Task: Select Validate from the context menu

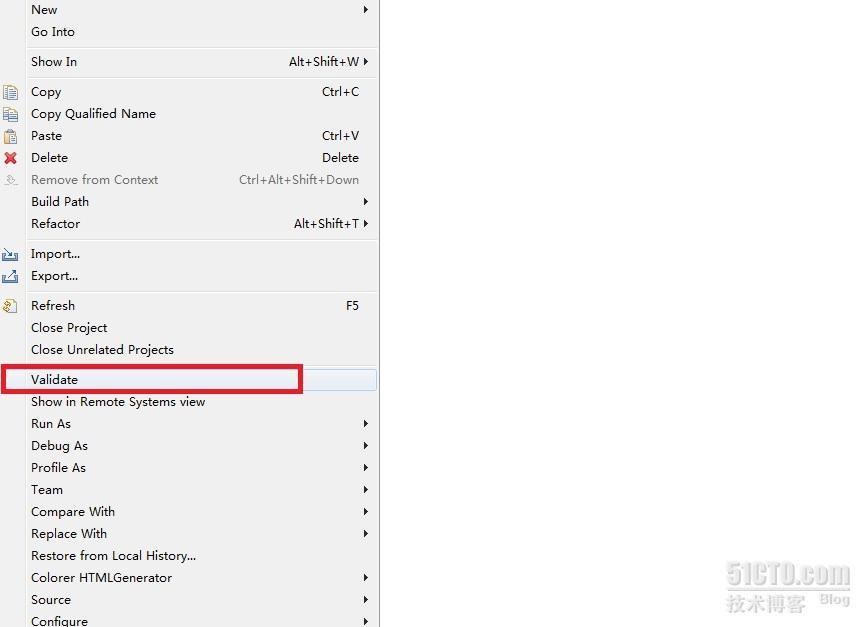Action: coord(189,380)
